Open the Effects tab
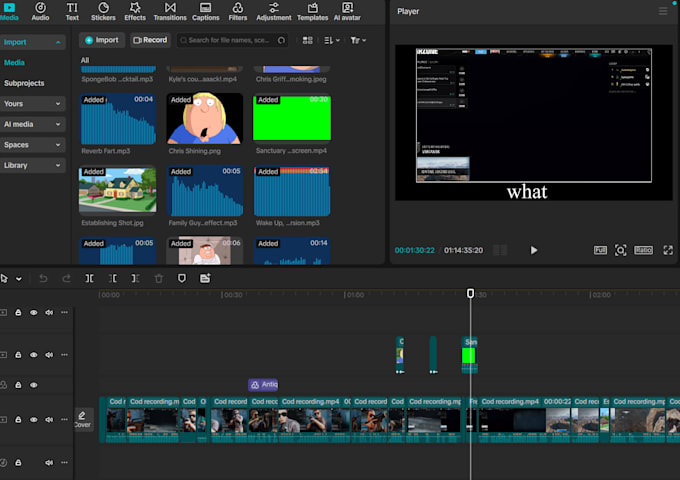Screen dimensions: 680x480 point(135,12)
